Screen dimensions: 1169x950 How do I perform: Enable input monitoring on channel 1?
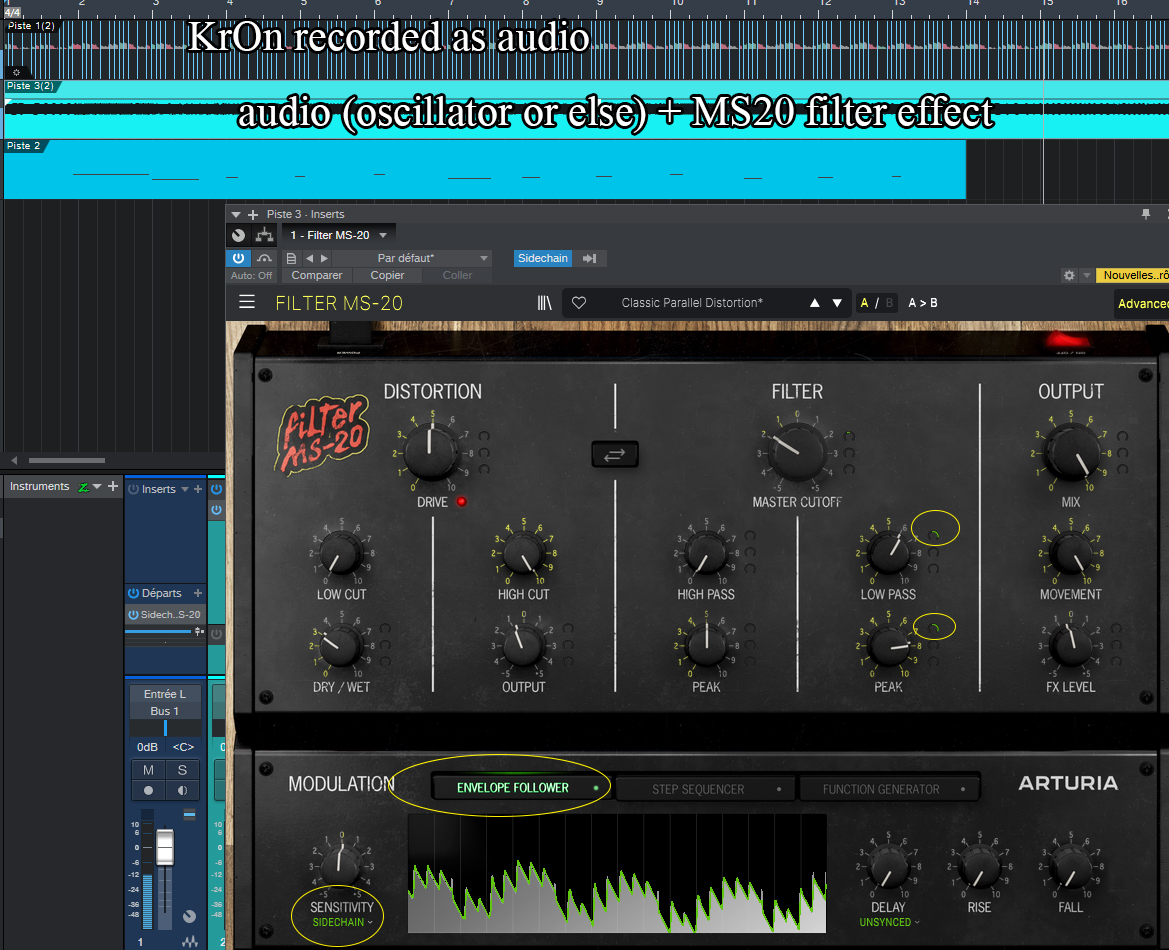tap(183, 790)
